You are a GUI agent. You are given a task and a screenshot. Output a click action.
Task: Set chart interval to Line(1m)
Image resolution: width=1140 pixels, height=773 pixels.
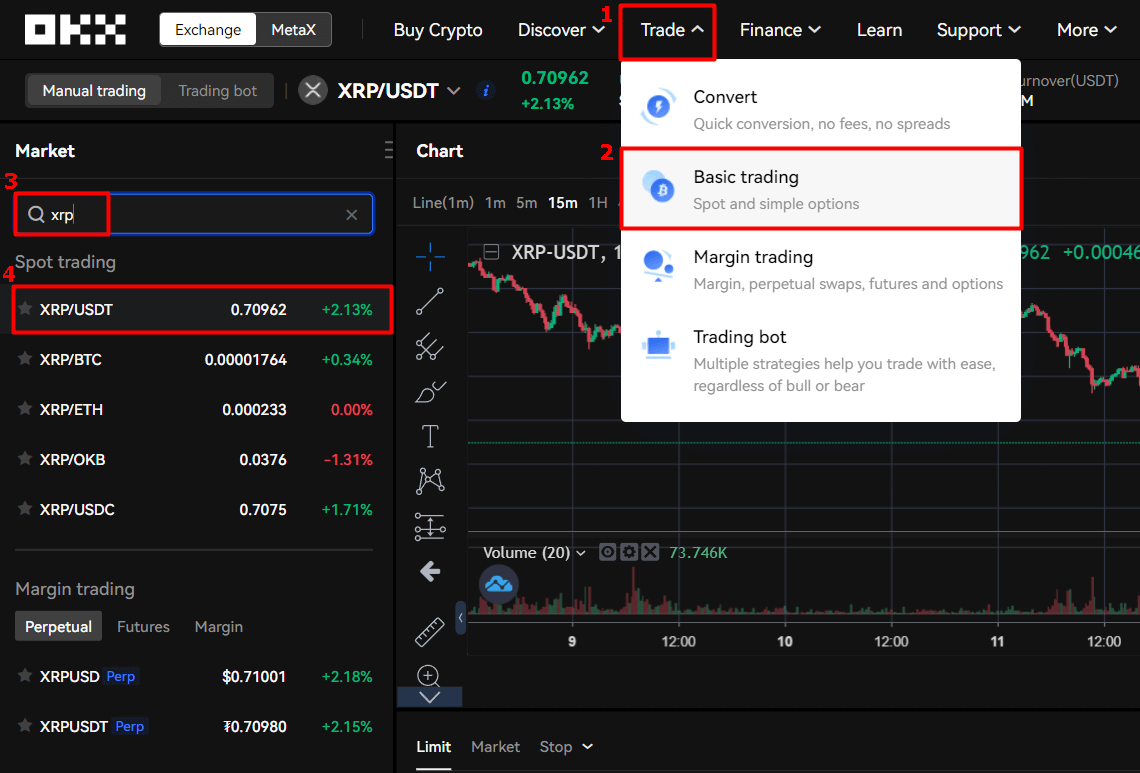tap(443, 203)
